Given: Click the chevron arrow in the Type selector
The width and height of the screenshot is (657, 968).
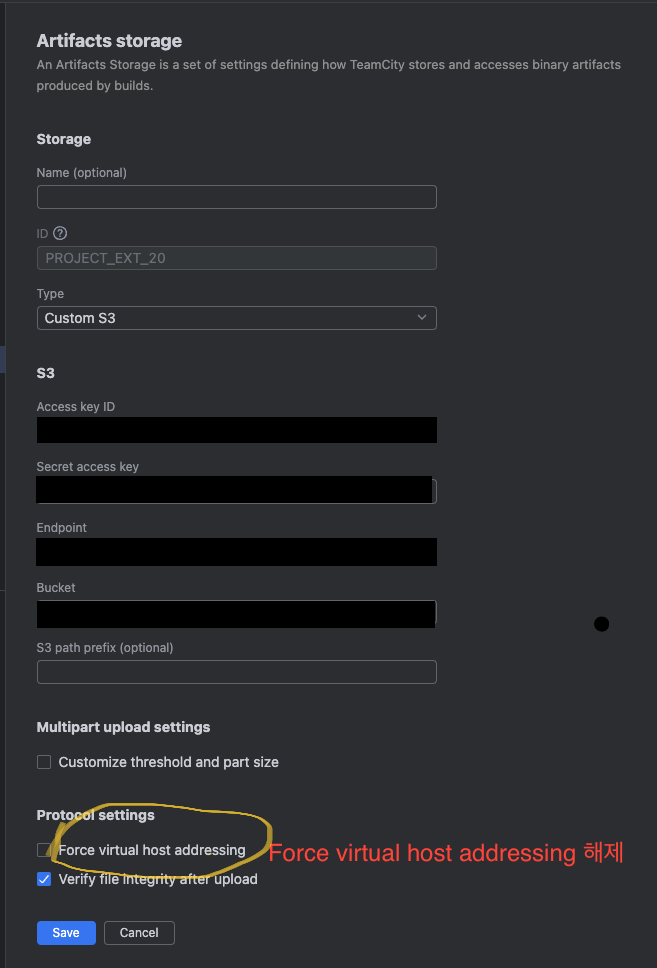Looking at the screenshot, I should [422, 317].
